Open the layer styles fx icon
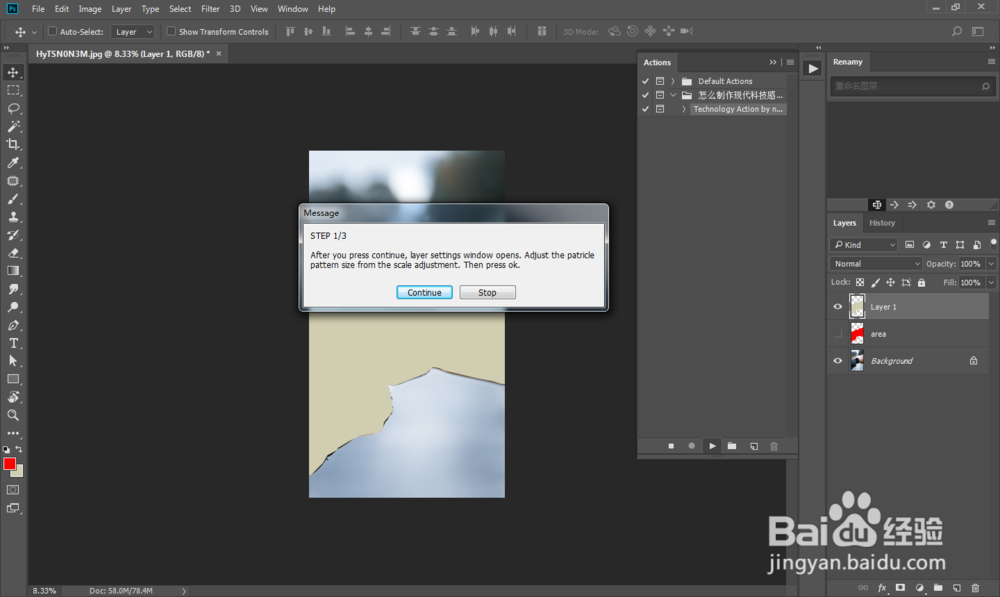Screen dimensions: 1000x597 (x=881, y=587)
